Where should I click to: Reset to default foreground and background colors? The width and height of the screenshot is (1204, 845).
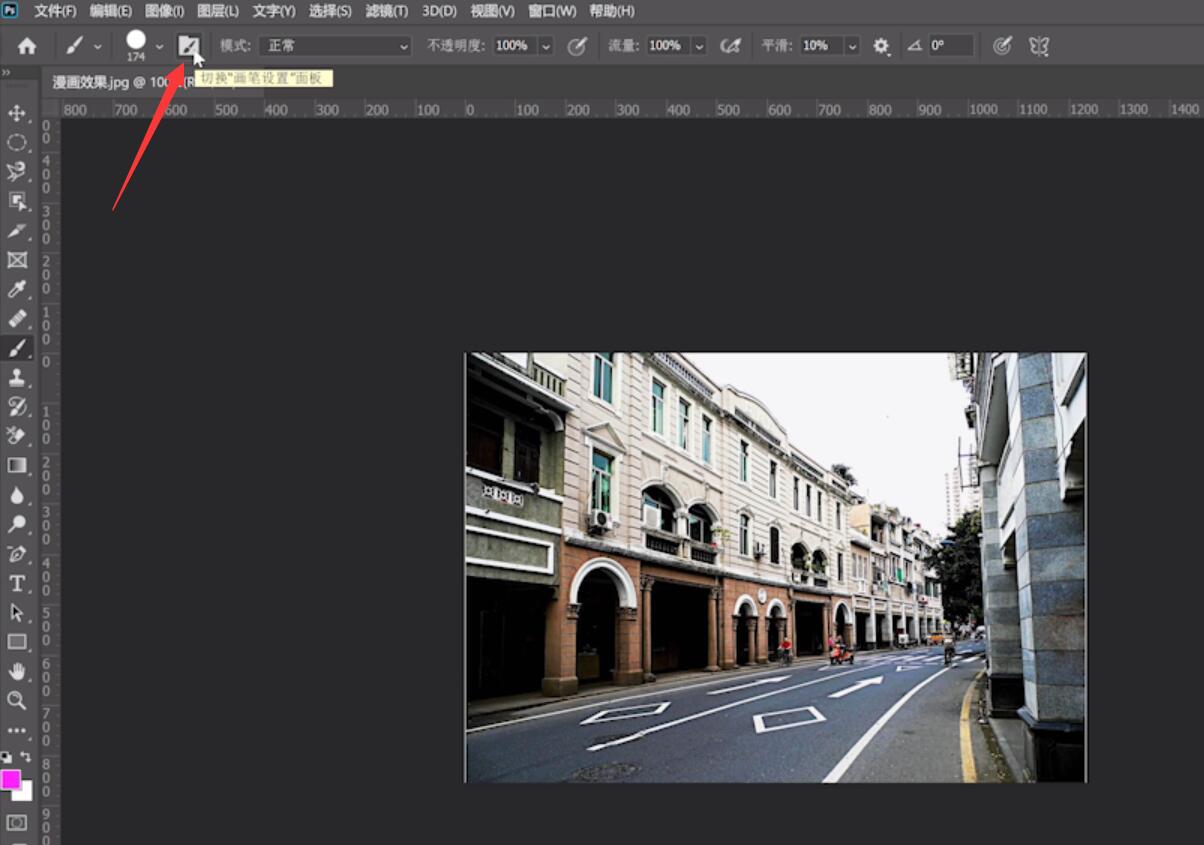(7, 757)
